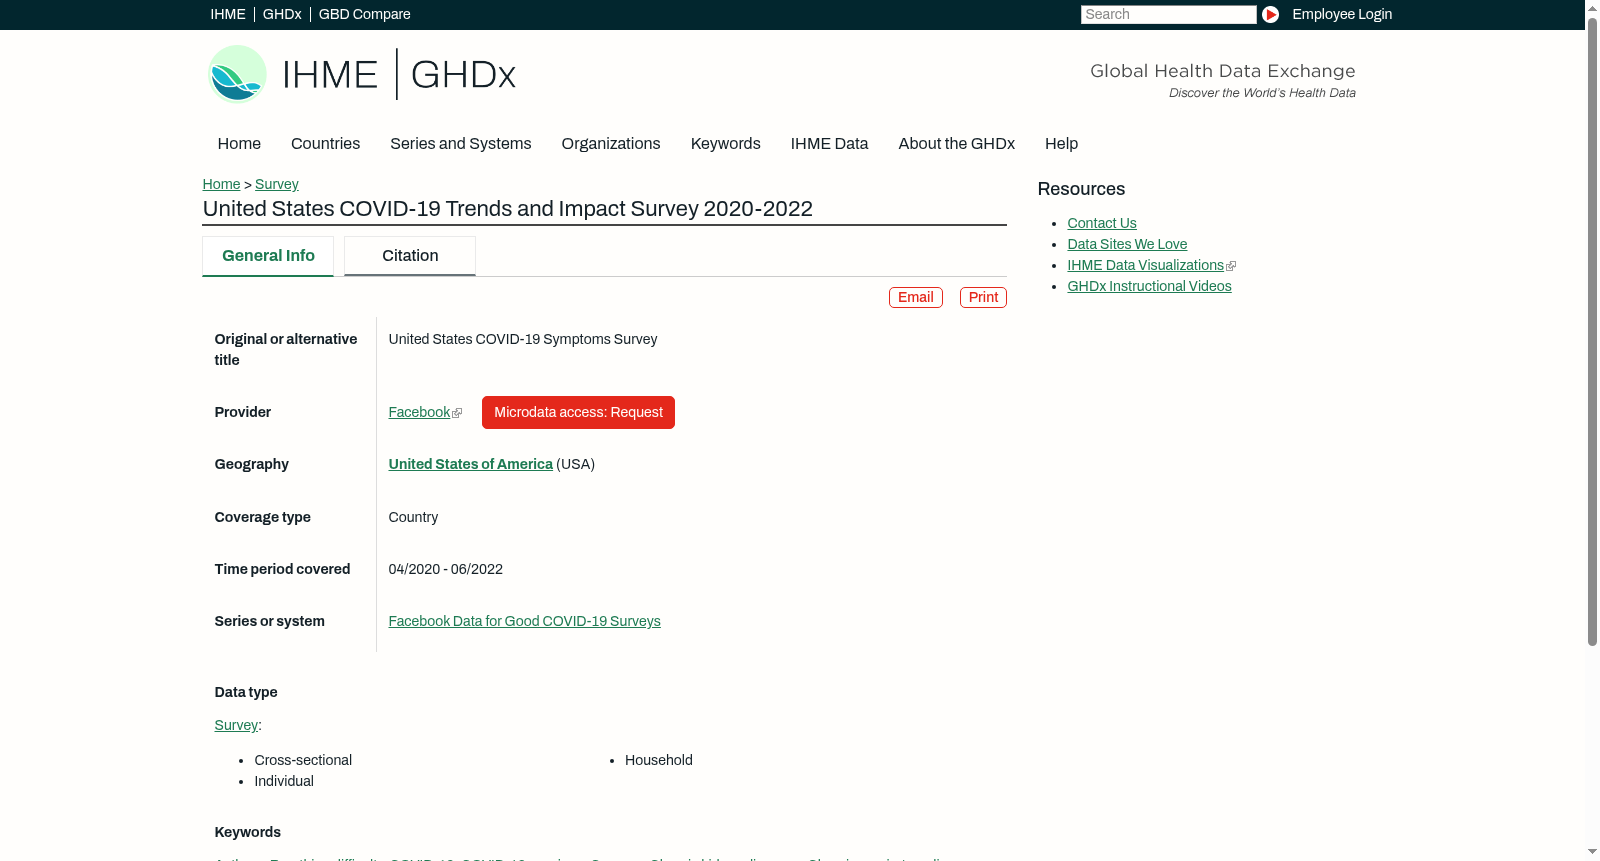Screen dimensions: 1600x861
Task: Click the Print button
Action: (x=983, y=297)
